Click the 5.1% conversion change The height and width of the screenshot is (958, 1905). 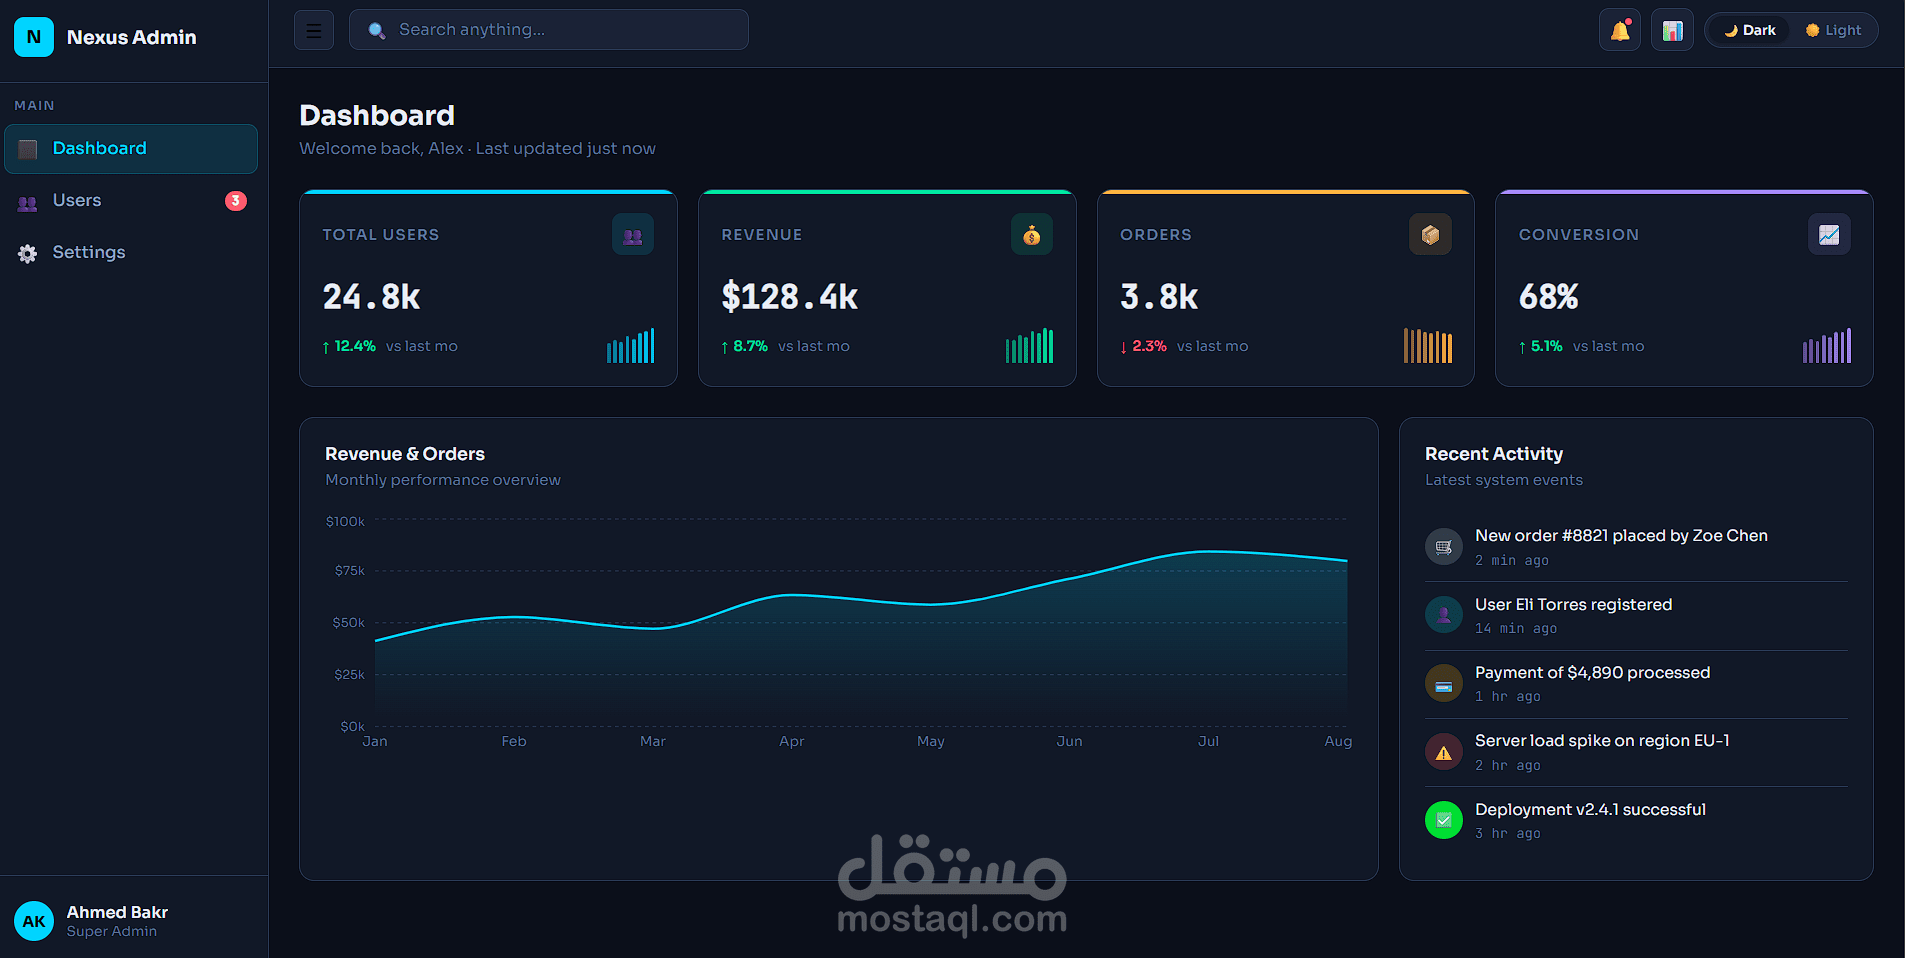(1541, 346)
